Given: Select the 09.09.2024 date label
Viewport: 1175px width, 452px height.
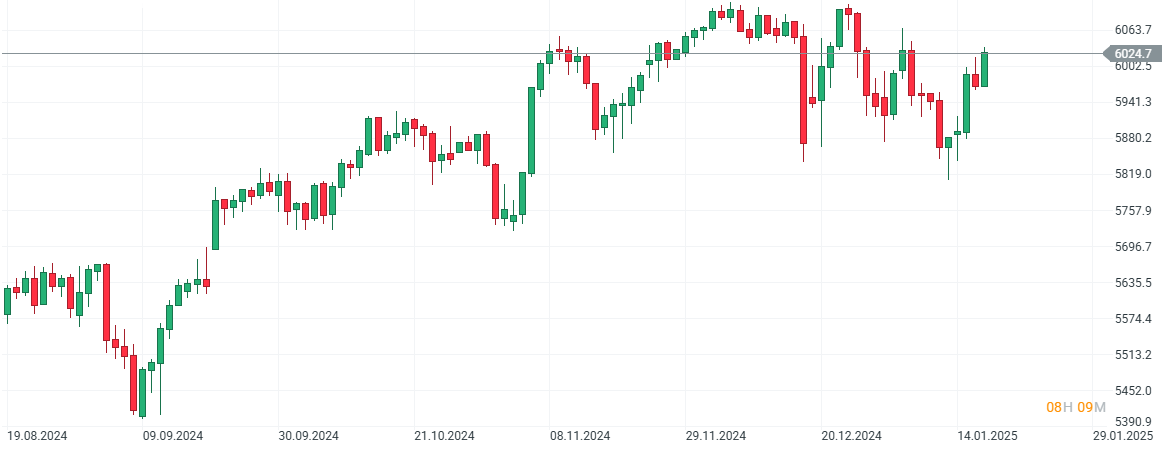Looking at the screenshot, I should tap(173, 436).
